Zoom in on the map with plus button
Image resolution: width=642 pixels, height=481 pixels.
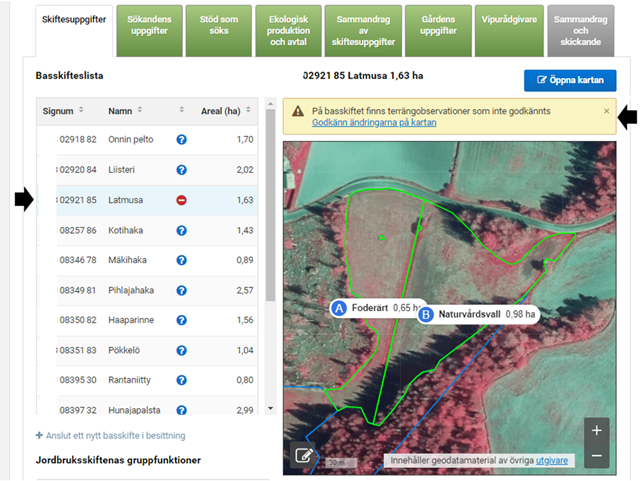pyautogui.click(x=596, y=431)
